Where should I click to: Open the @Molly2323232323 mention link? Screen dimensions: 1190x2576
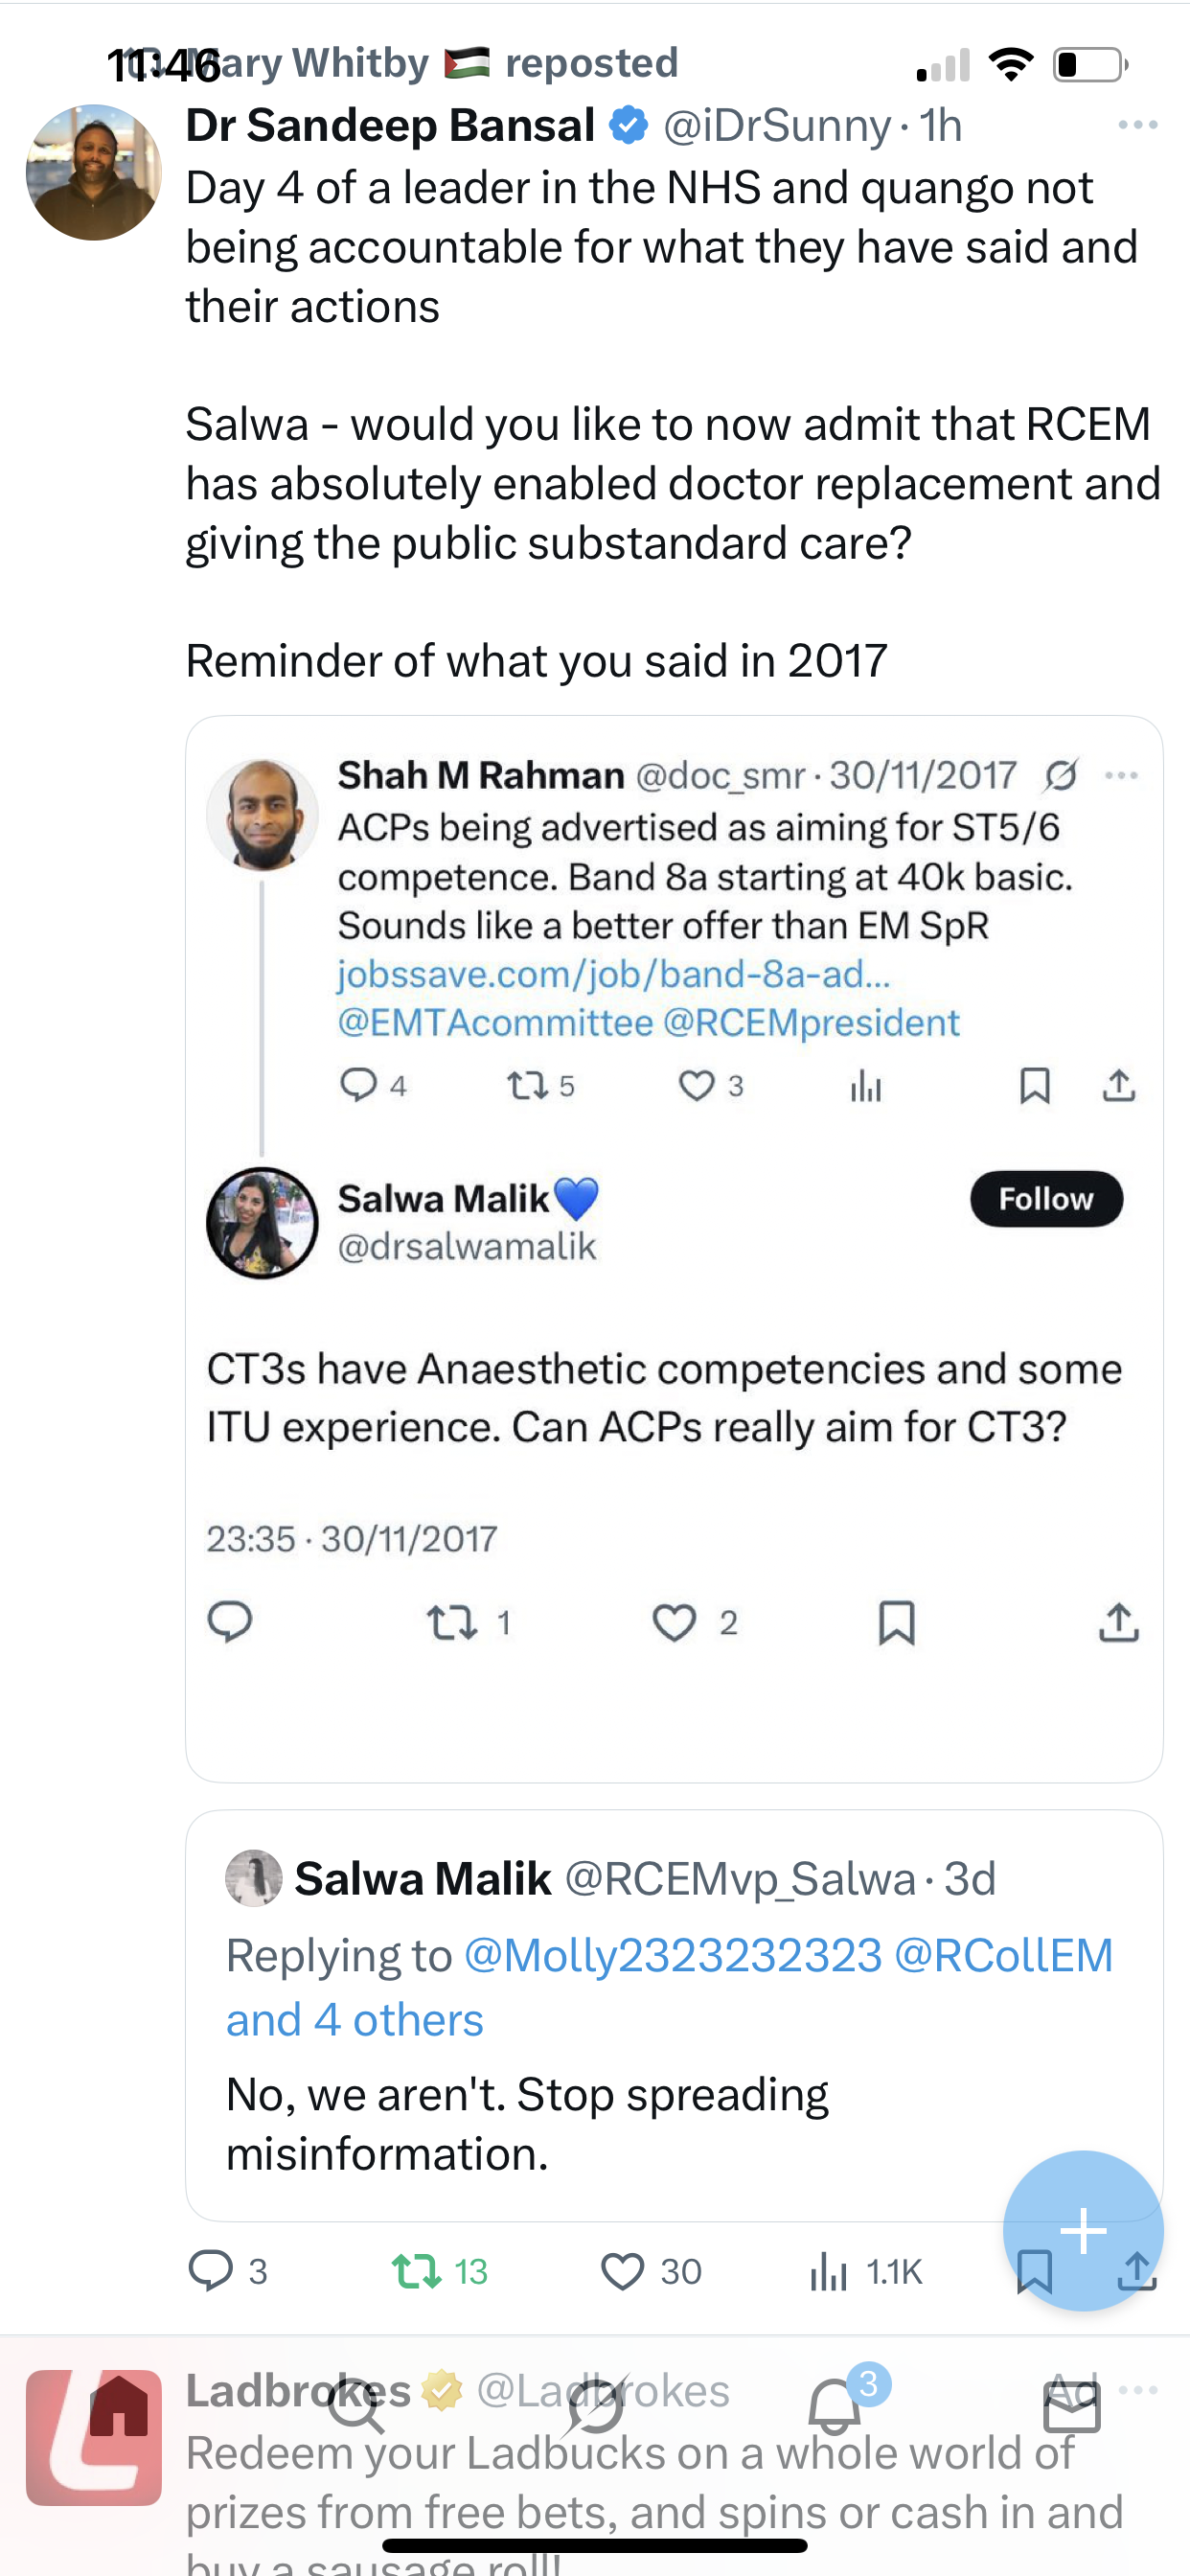pyautogui.click(x=673, y=1955)
